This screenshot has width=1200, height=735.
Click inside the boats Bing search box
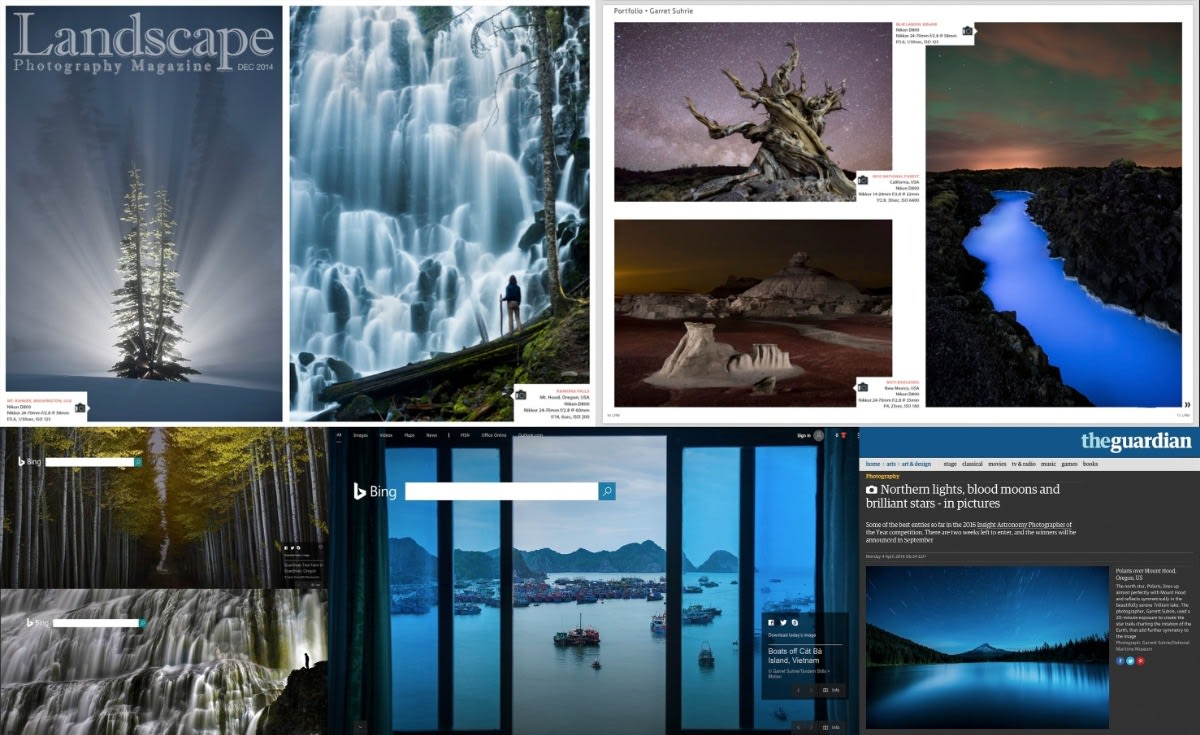click(501, 491)
